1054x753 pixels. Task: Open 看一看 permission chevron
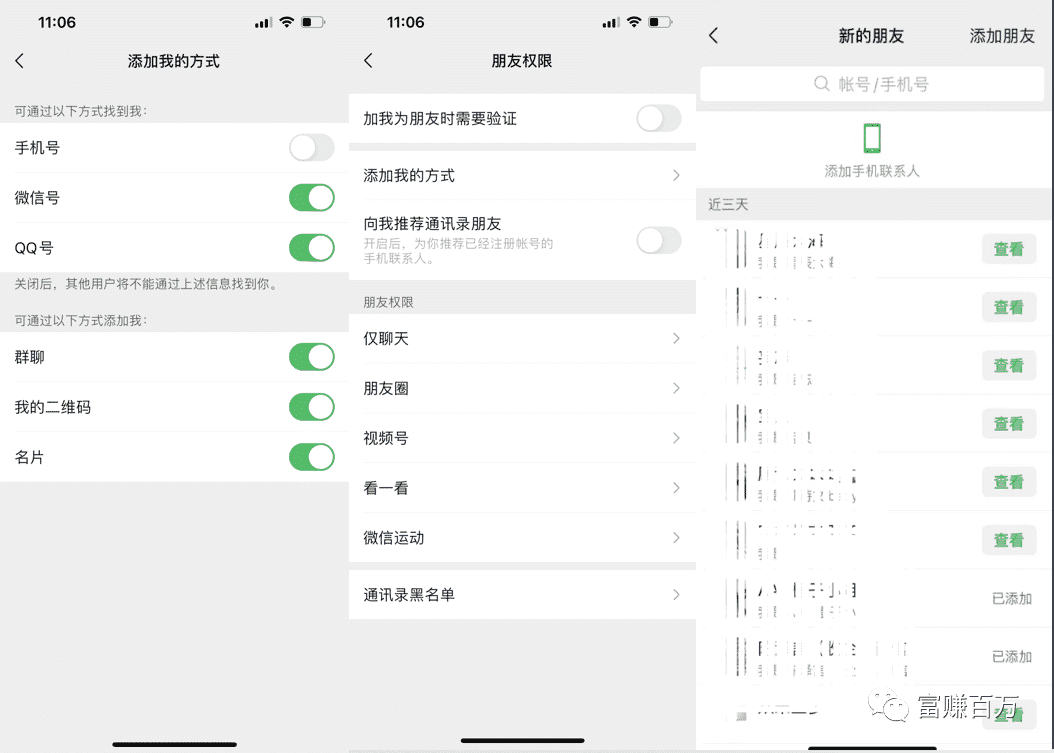(x=676, y=487)
